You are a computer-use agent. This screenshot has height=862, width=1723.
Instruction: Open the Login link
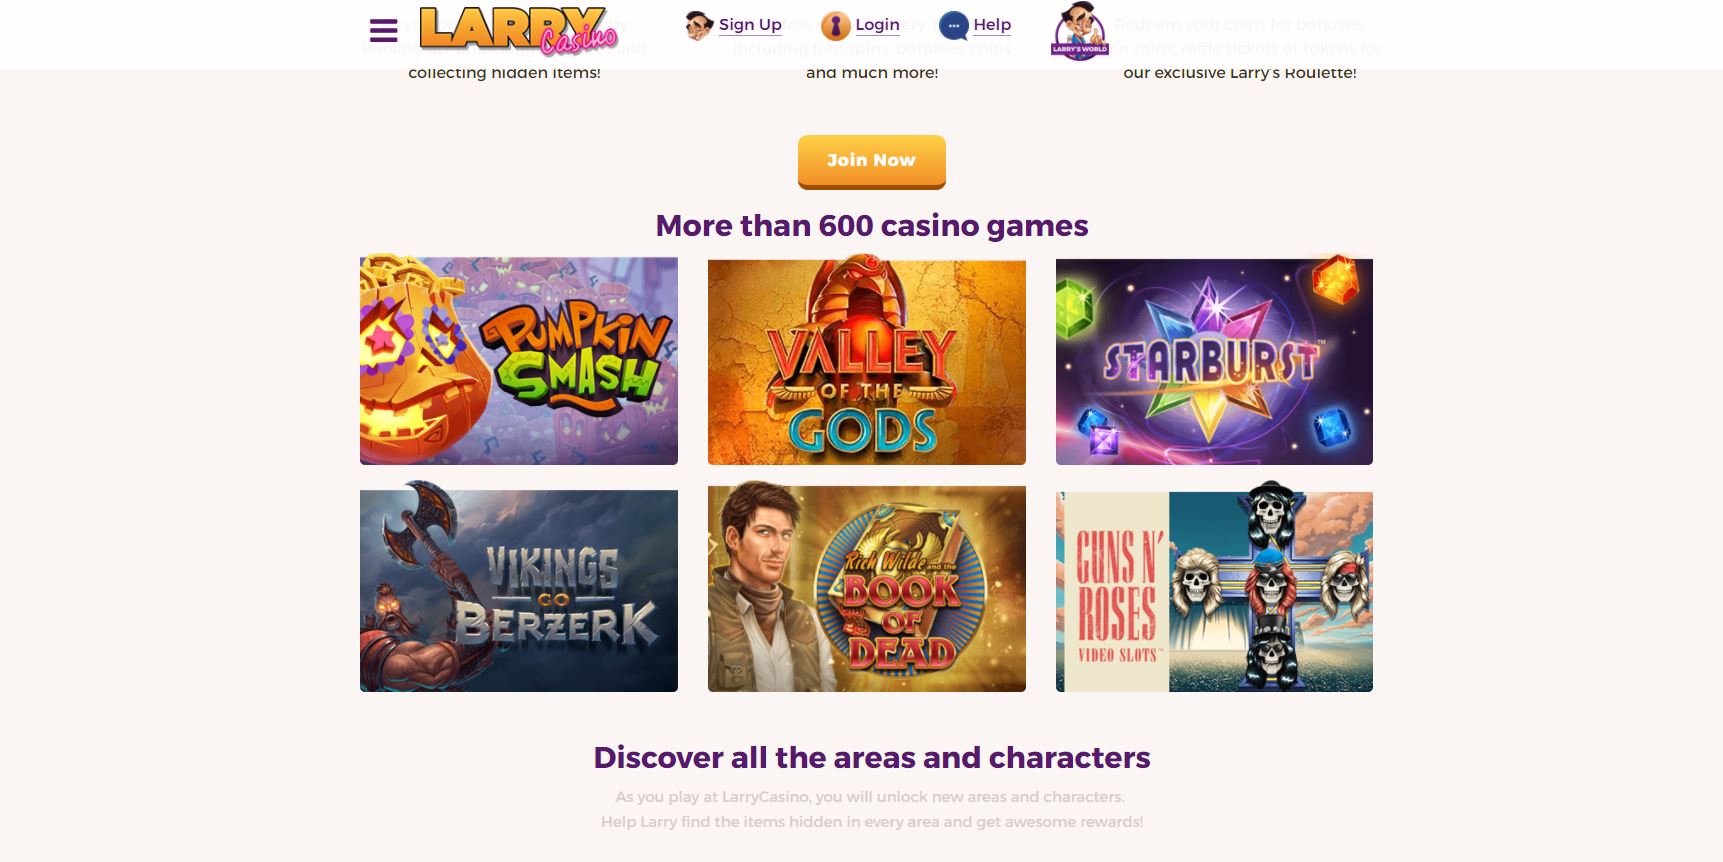point(877,25)
